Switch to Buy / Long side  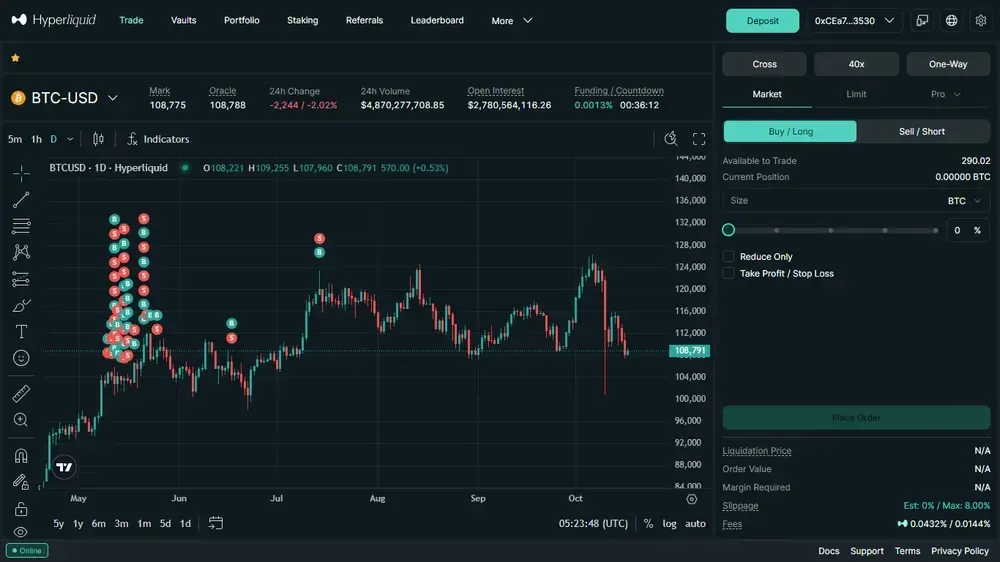tap(790, 131)
